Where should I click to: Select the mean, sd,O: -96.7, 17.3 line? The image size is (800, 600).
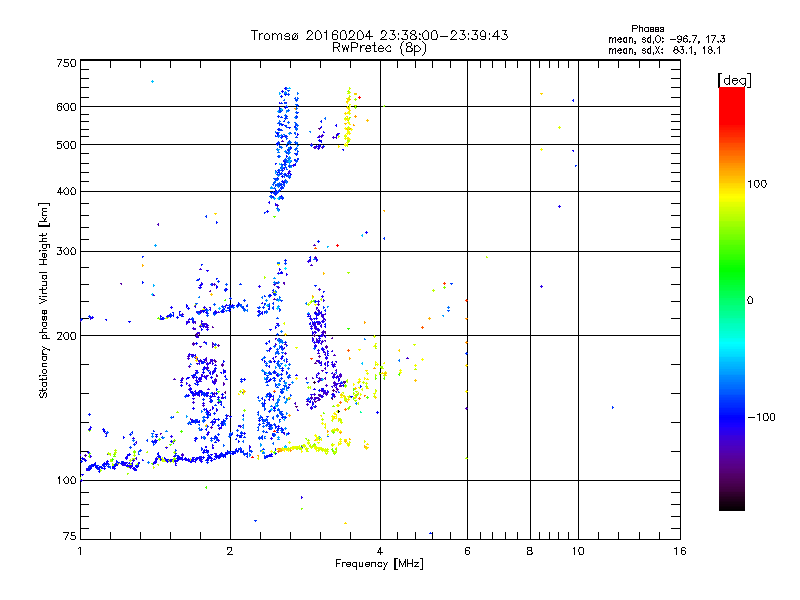point(667,39)
